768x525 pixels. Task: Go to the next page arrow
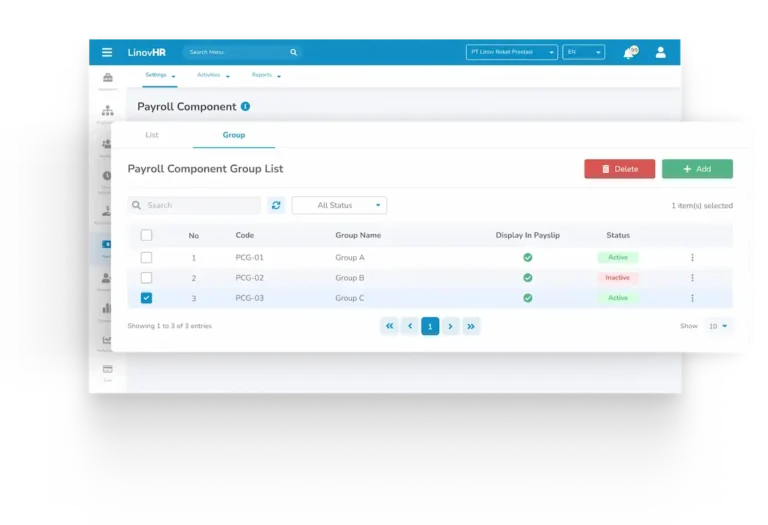pos(450,326)
